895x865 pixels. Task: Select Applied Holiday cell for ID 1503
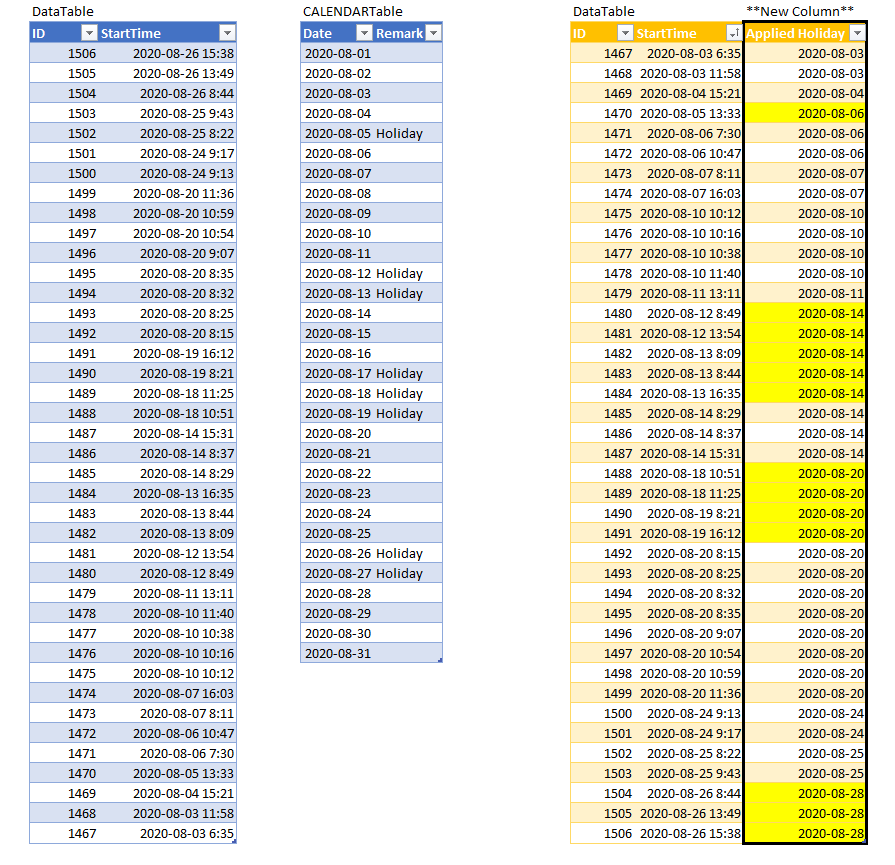tap(805, 773)
